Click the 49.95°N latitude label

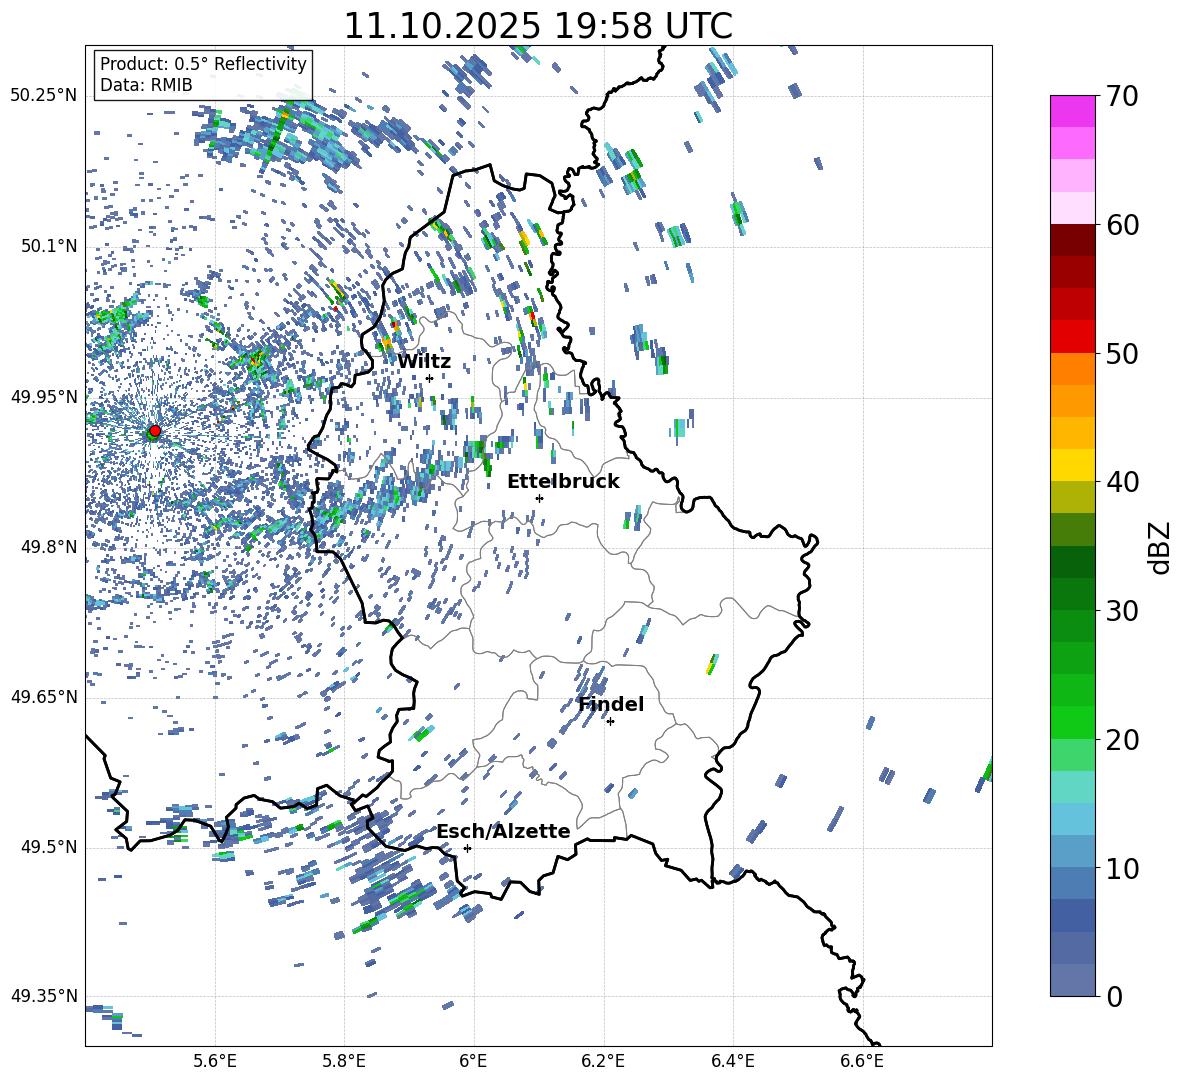(44, 397)
